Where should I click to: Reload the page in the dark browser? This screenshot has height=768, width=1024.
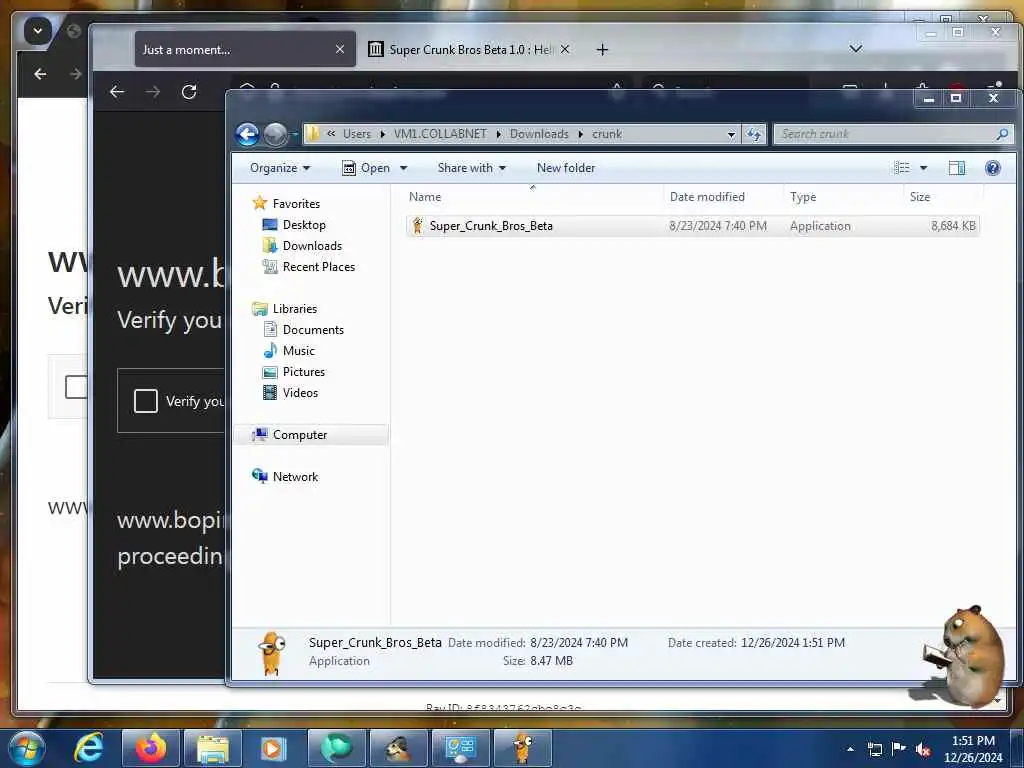click(189, 92)
